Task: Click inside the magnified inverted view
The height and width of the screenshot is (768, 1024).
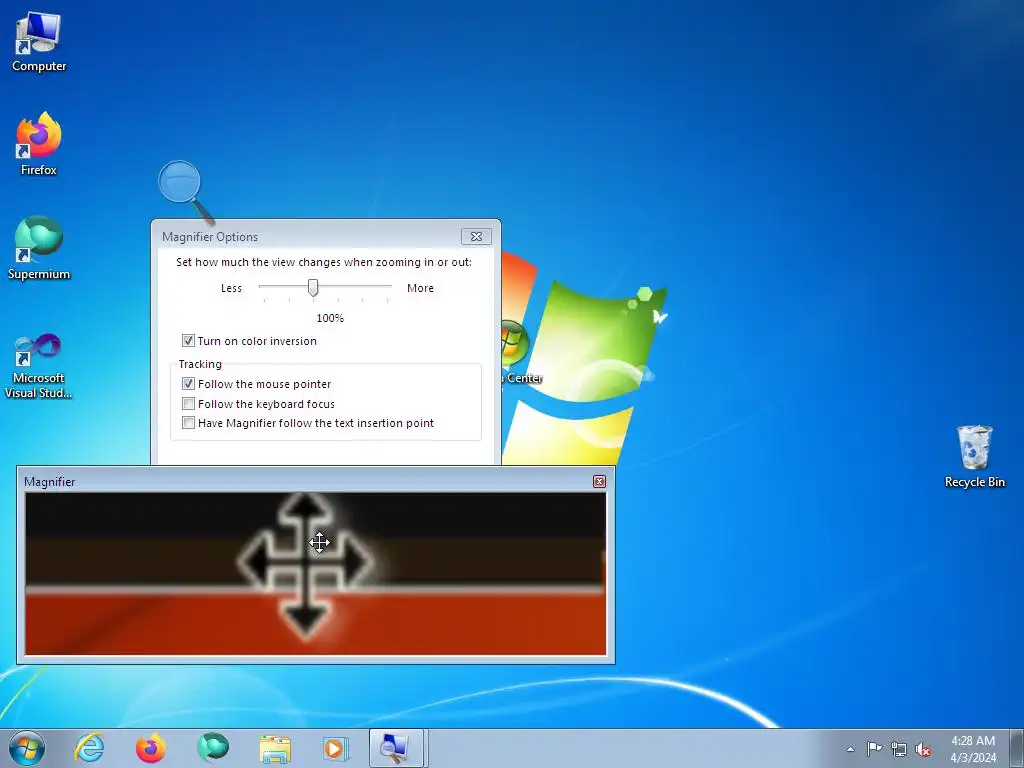Action: click(x=315, y=573)
